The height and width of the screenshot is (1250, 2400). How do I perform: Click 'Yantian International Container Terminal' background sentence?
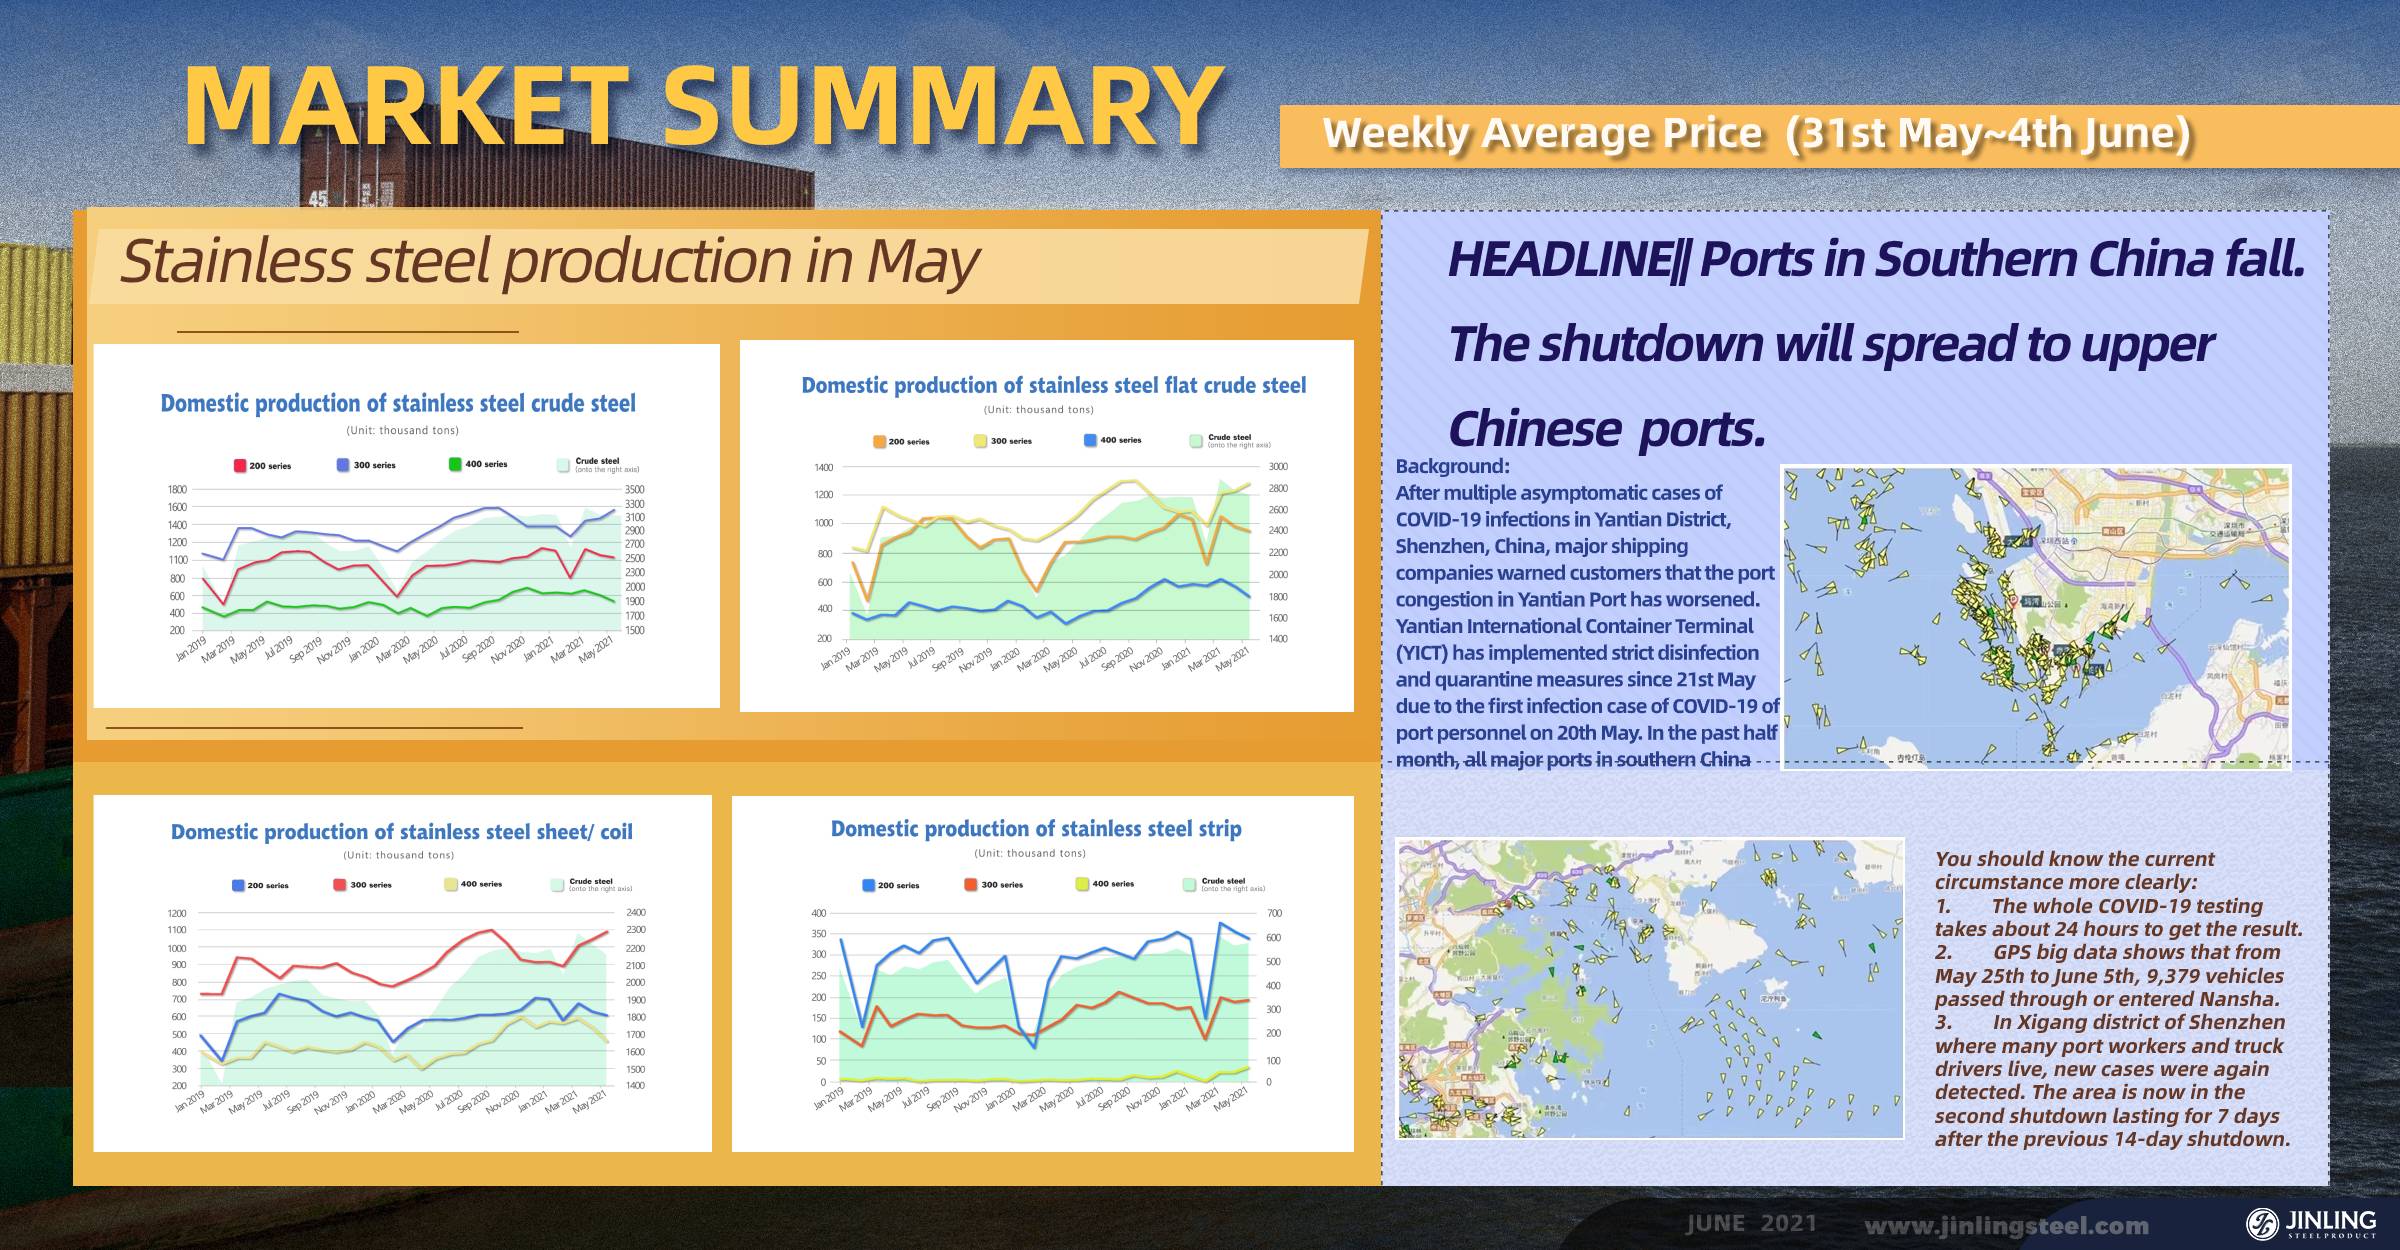1574,626
